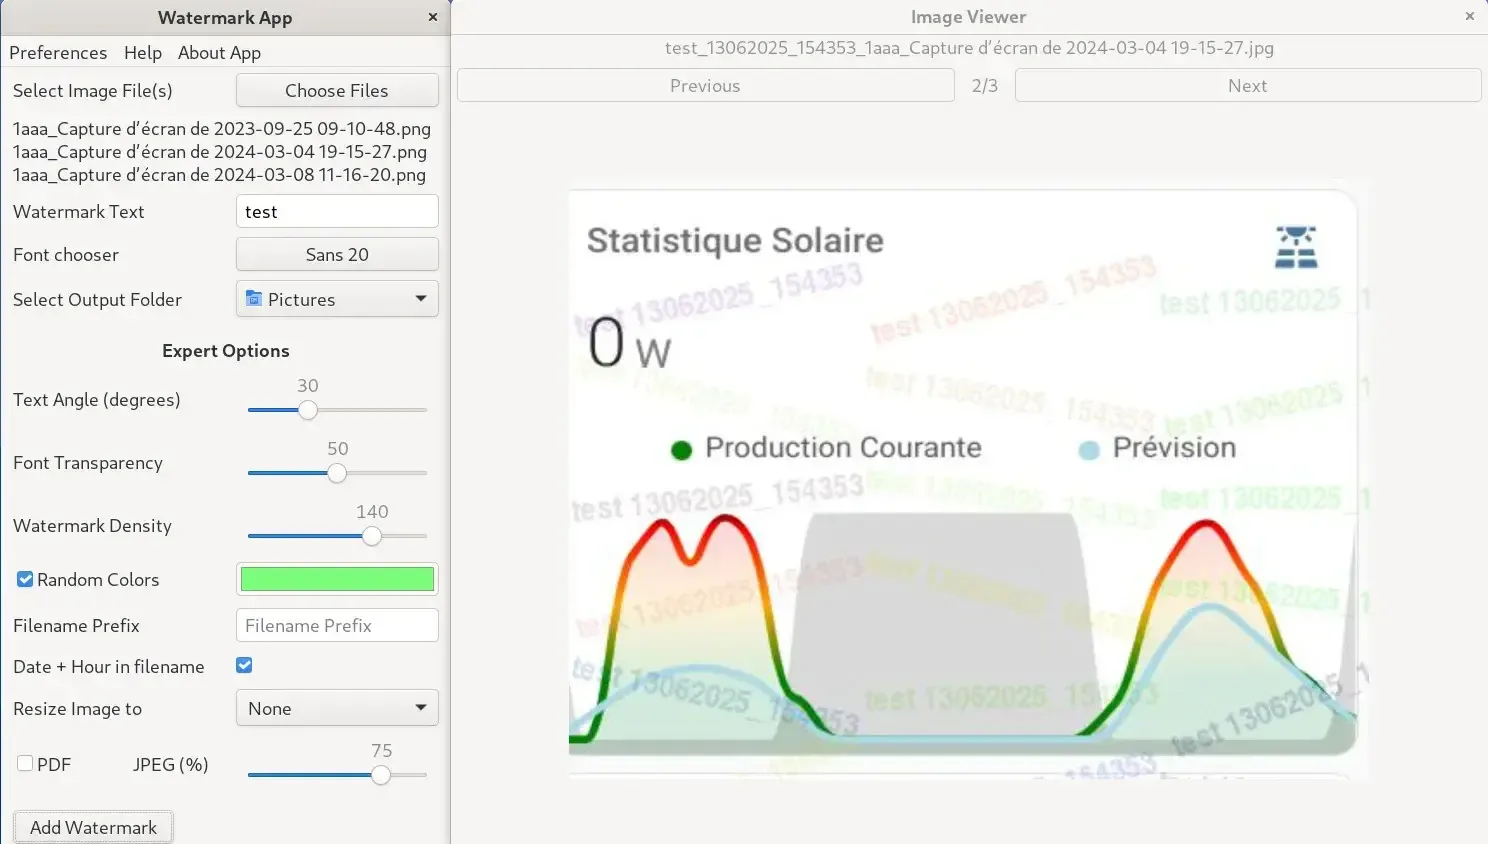The image size is (1488, 844).
Task: Open the Preferences menu
Action: click(x=58, y=53)
